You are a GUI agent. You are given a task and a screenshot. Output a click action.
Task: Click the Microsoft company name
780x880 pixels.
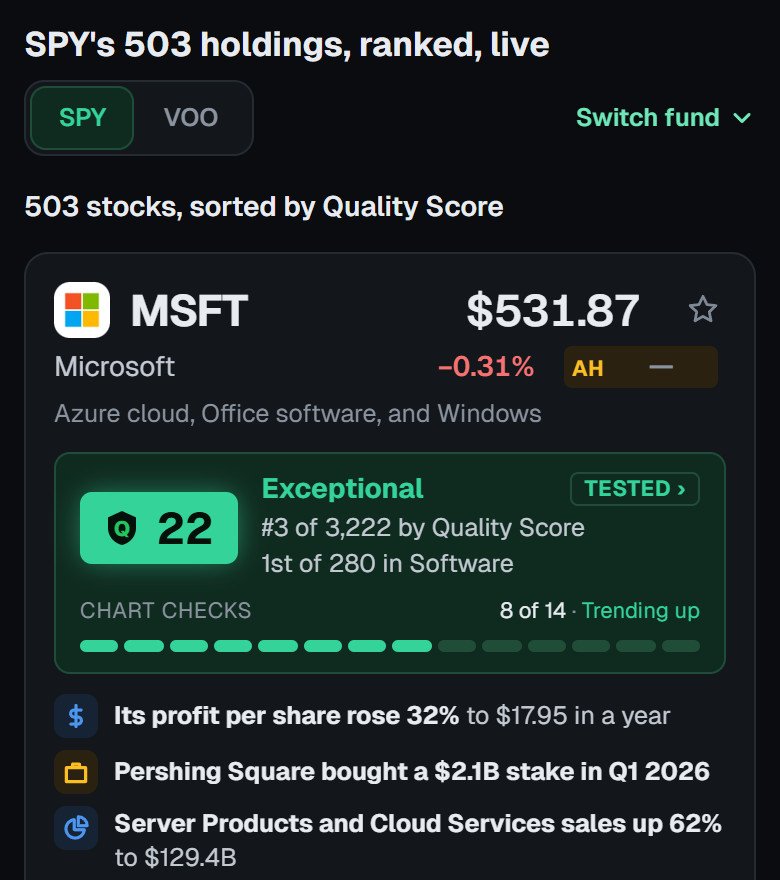(x=114, y=366)
